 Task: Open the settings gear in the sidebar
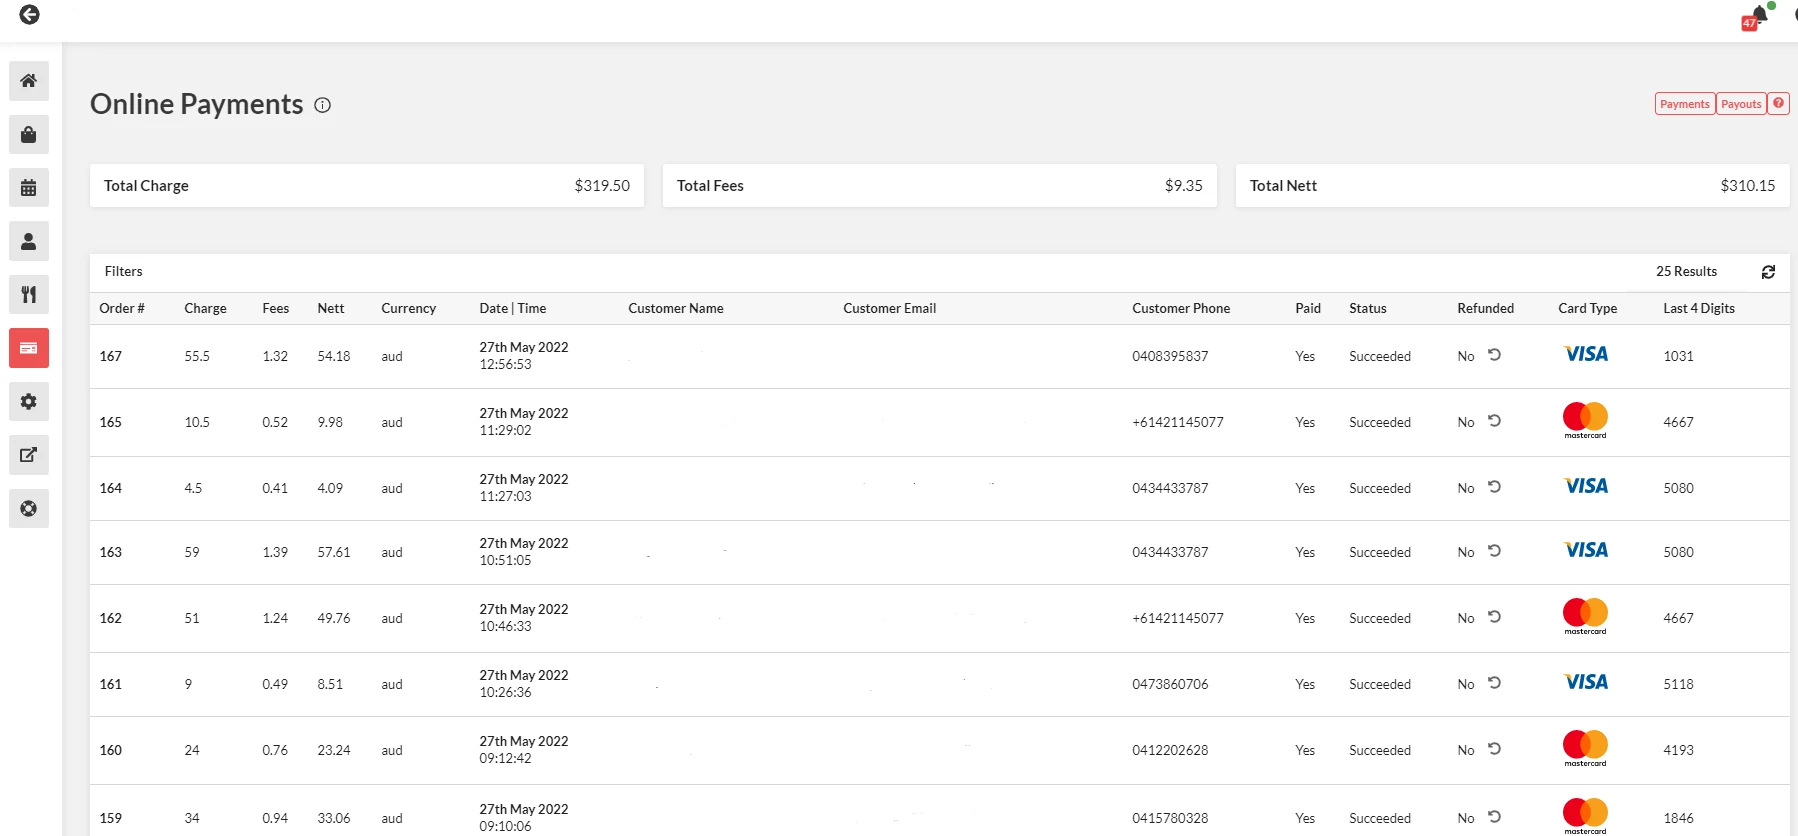29,401
